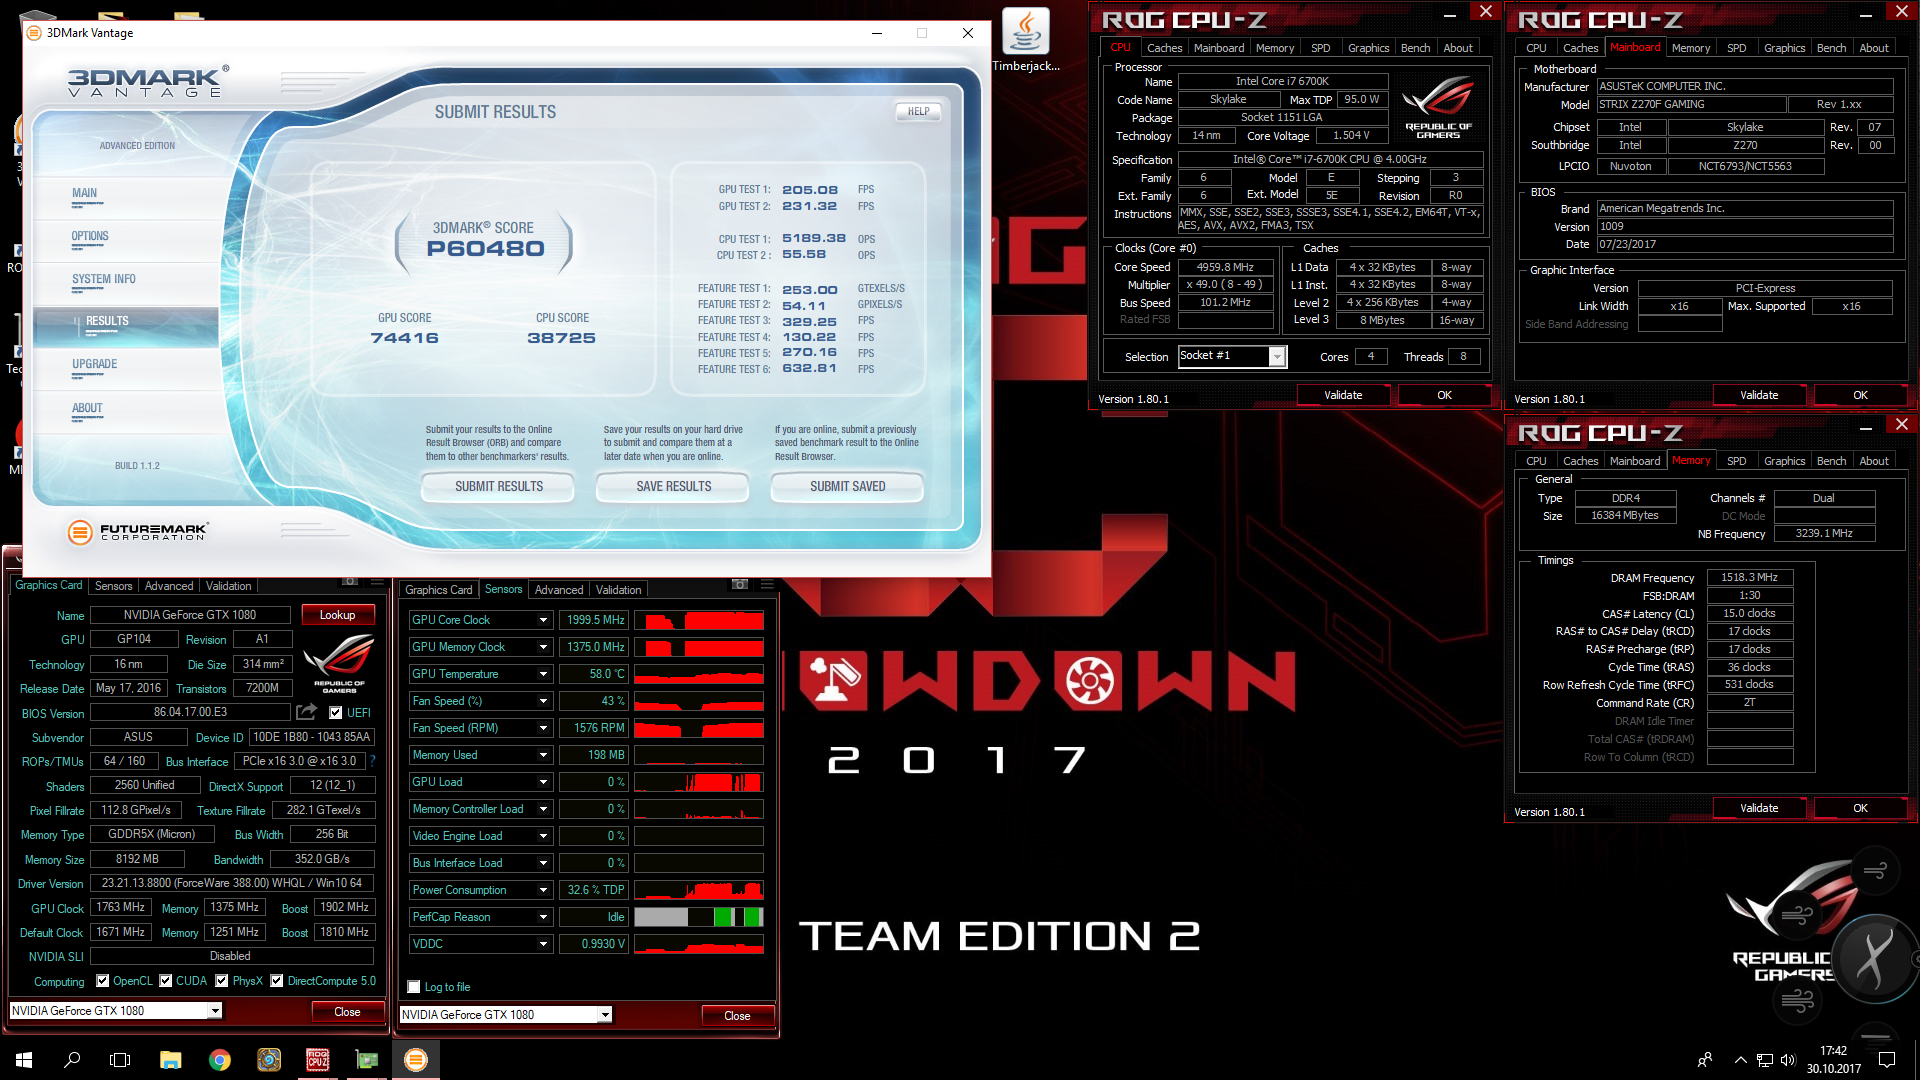Toggle the UEFI checkbox in GPU-Z
1920x1080 pixels.
(336, 713)
